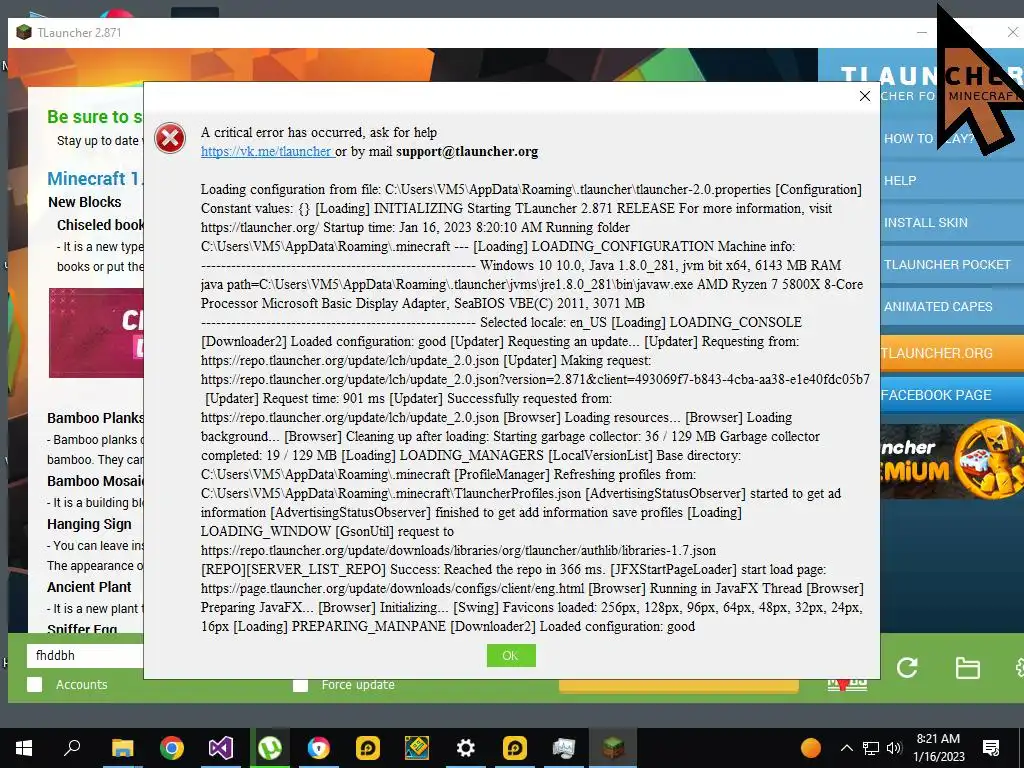The image size is (1024, 768).
Task: Open Windows taskbar search
Action: coord(72,748)
